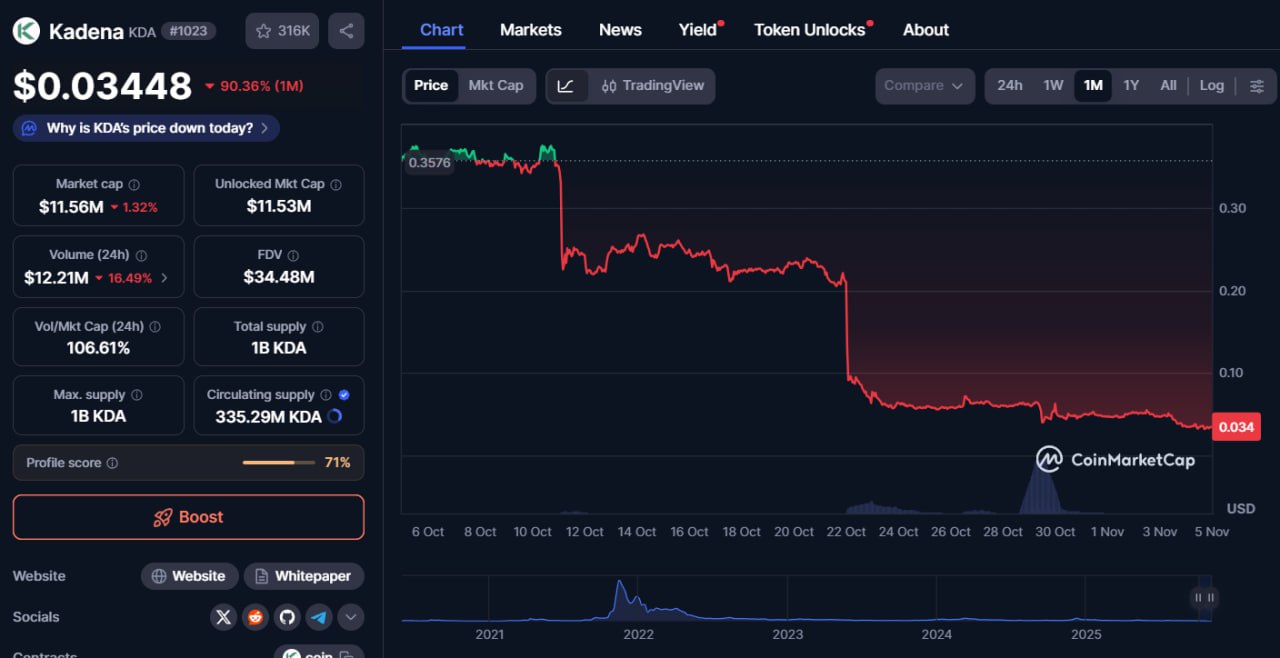This screenshot has height=658, width=1280.
Task: Click the Boost button
Action: point(188,517)
